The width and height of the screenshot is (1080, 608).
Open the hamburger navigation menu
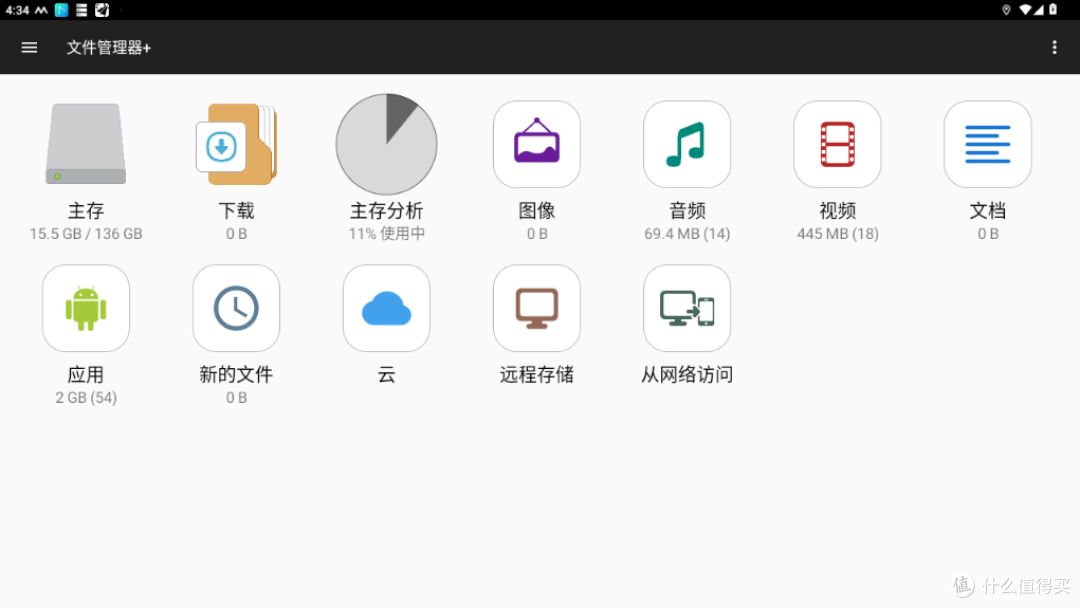click(x=29, y=48)
